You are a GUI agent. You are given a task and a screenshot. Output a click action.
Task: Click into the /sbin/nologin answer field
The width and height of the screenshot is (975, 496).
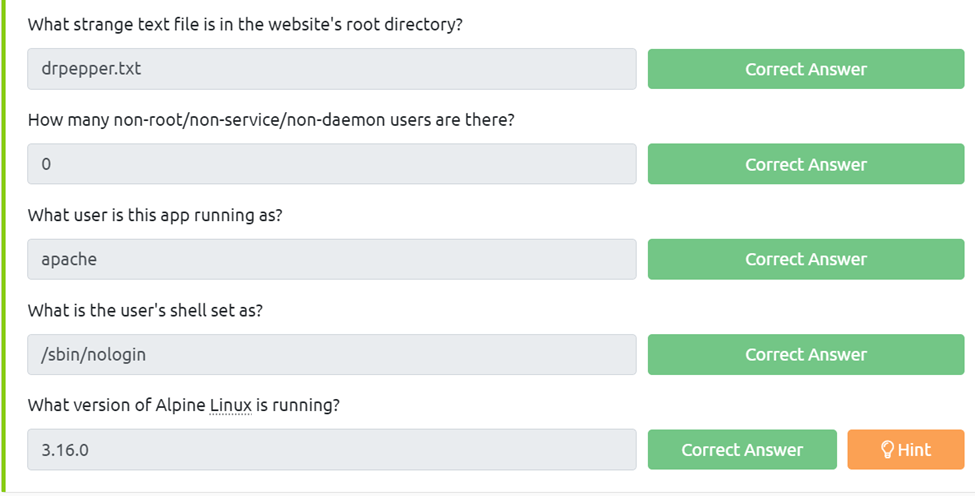(x=331, y=354)
